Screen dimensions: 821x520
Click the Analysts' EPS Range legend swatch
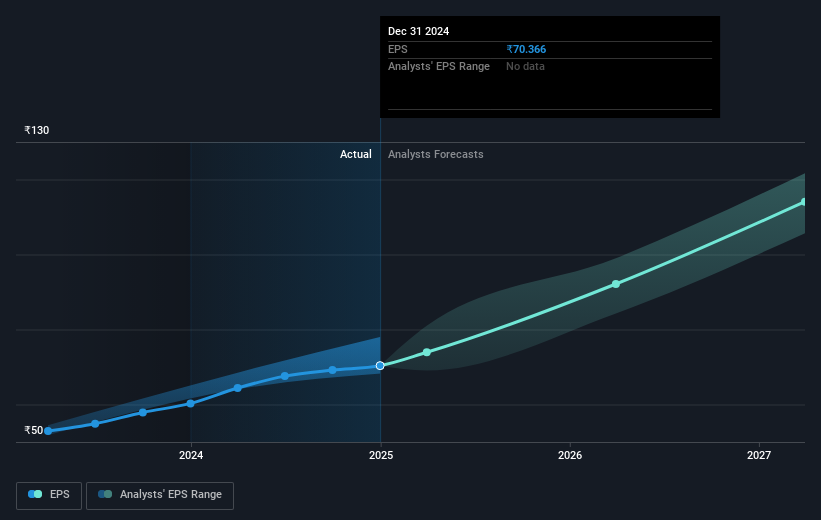105,494
